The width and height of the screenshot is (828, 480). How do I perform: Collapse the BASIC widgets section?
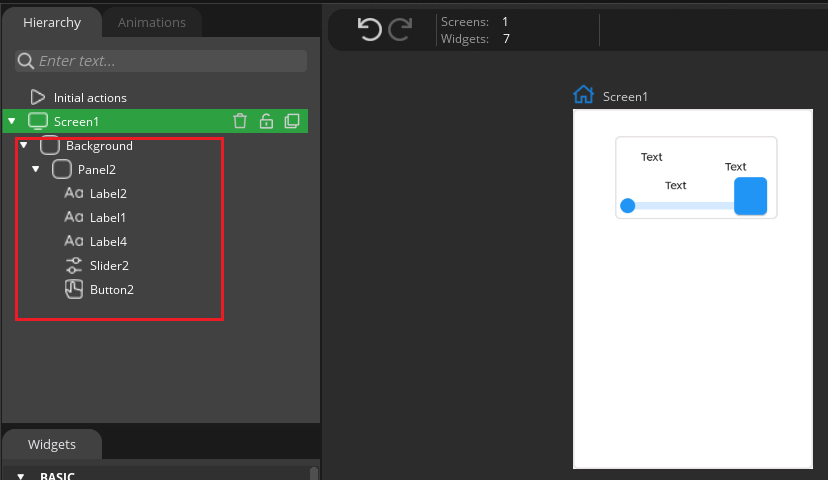[21, 476]
